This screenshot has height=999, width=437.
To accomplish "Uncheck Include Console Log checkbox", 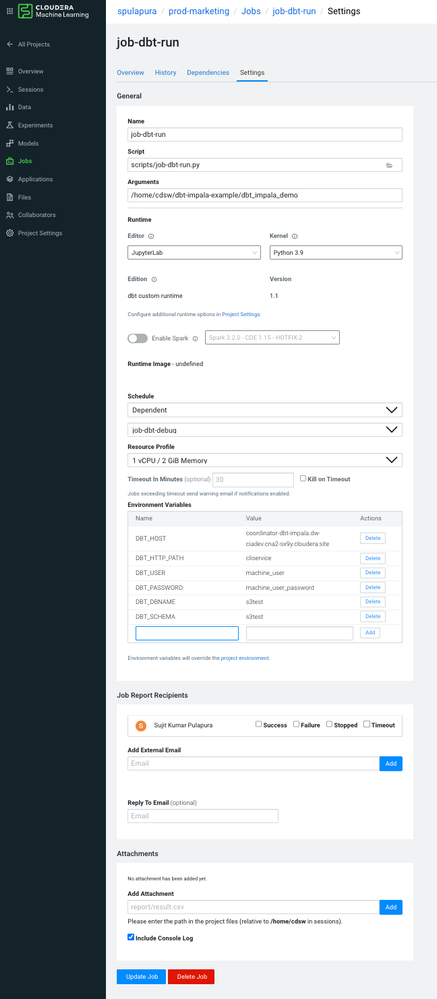I will pyautogui.click(x=131, y=937).
